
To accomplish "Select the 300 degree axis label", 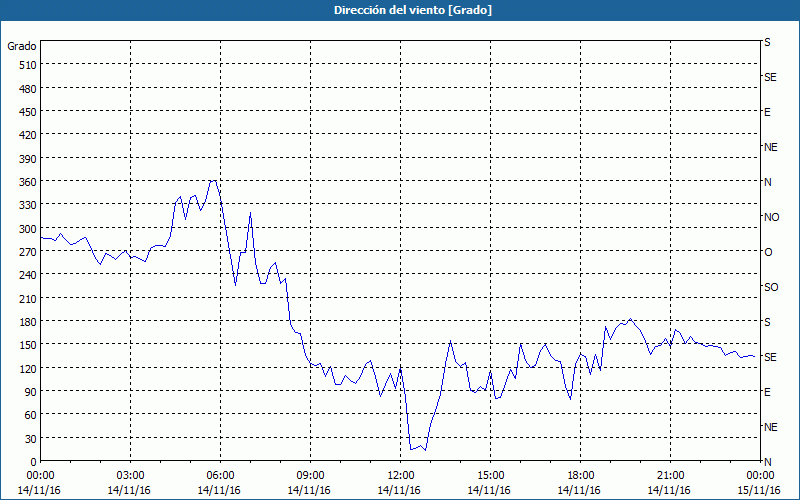I will pyautogui.click(x=27, y=229).
